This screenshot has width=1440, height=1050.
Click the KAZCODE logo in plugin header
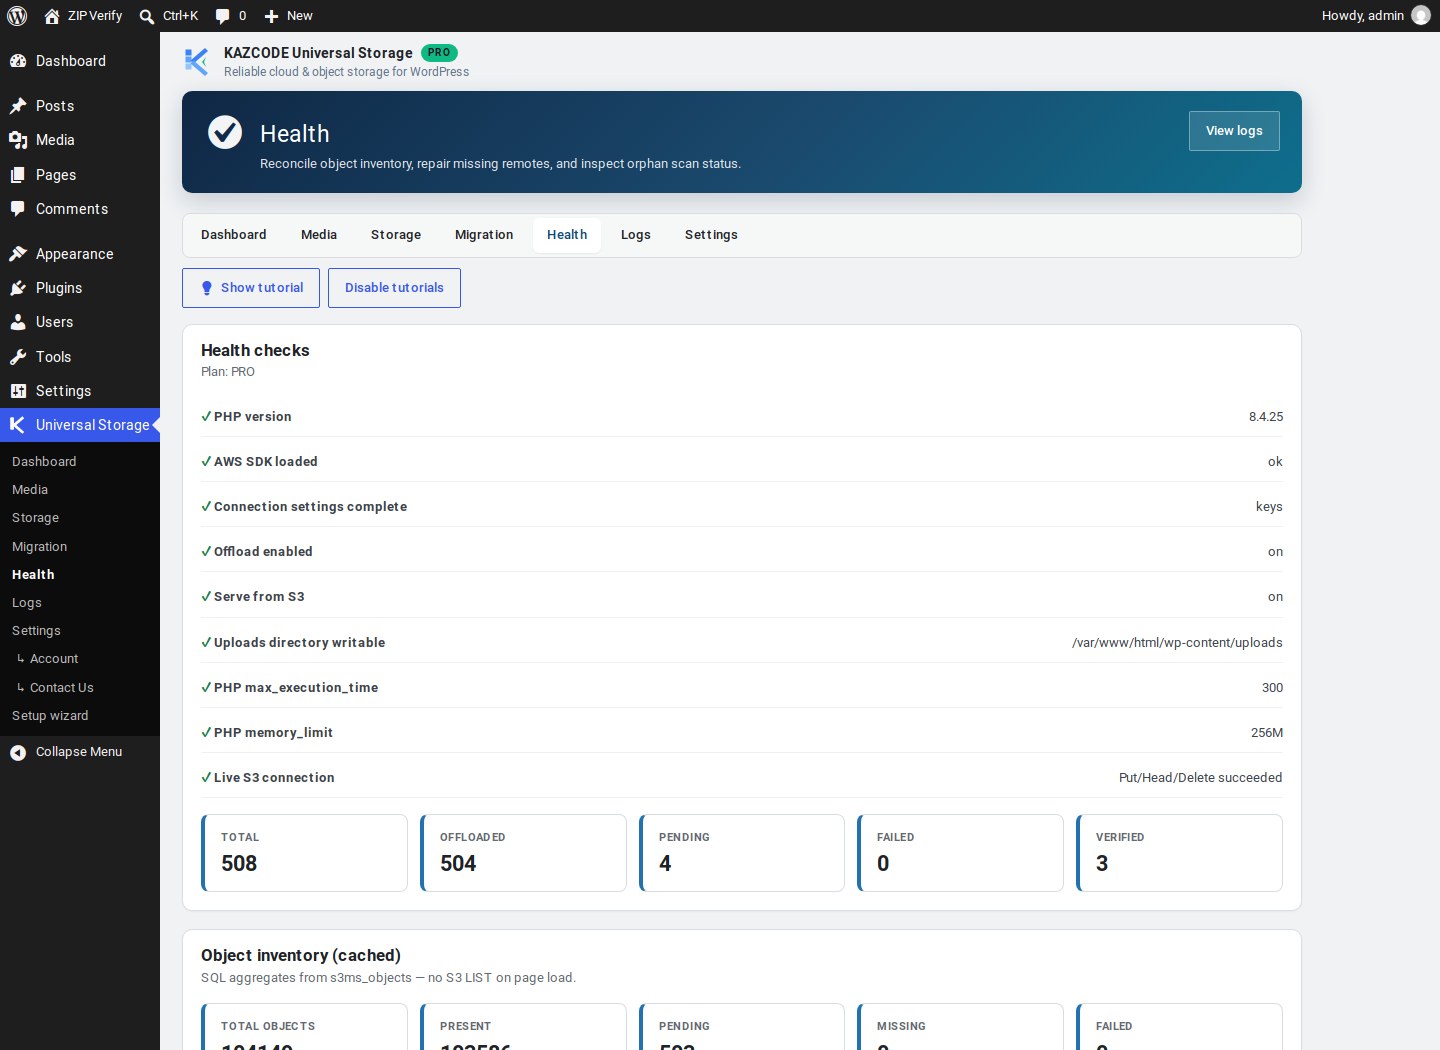tap(197, 61)
